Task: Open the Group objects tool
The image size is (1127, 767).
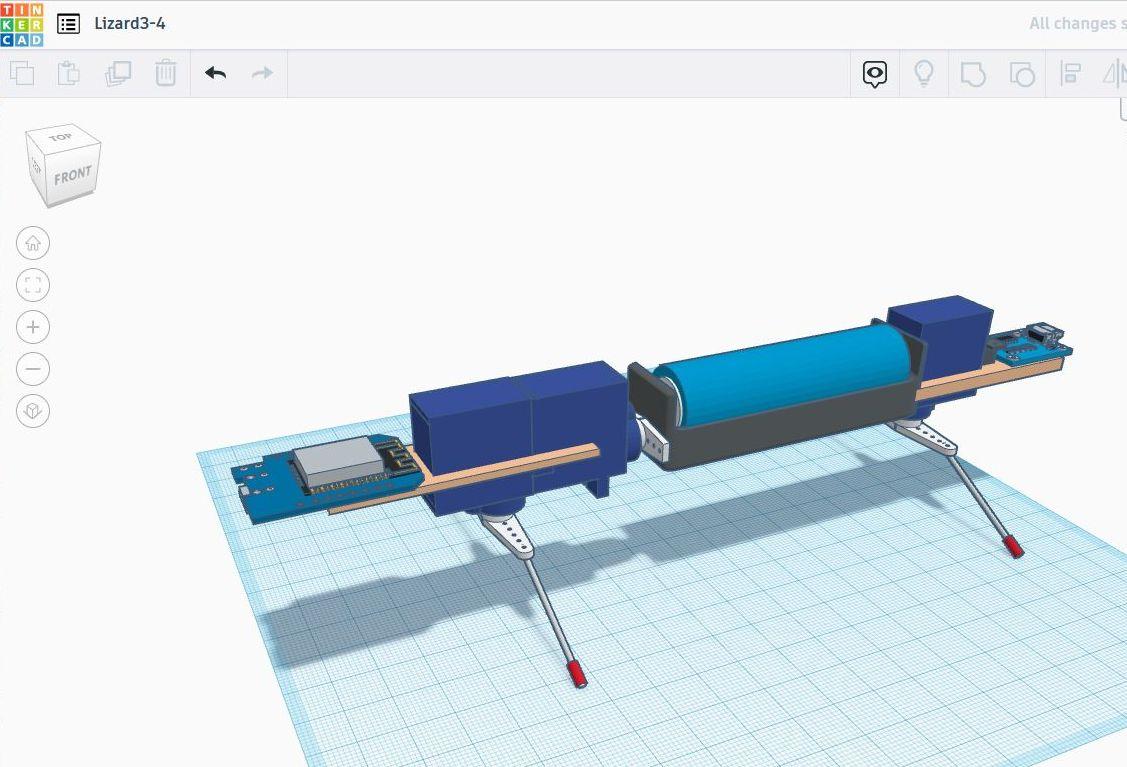Action: (973, 73)
